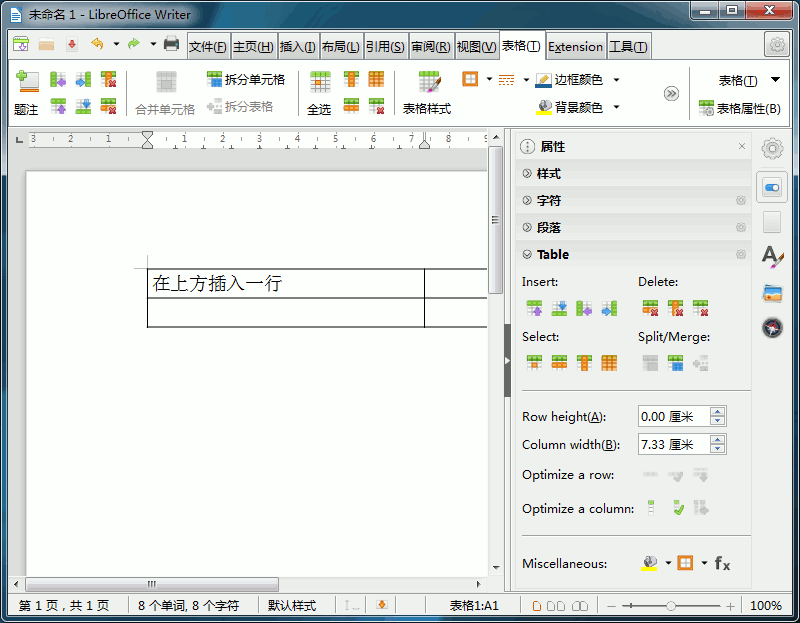Expand the 样式 section in sidebar
This screenshot has height=623, width=800.
(549, 174)
